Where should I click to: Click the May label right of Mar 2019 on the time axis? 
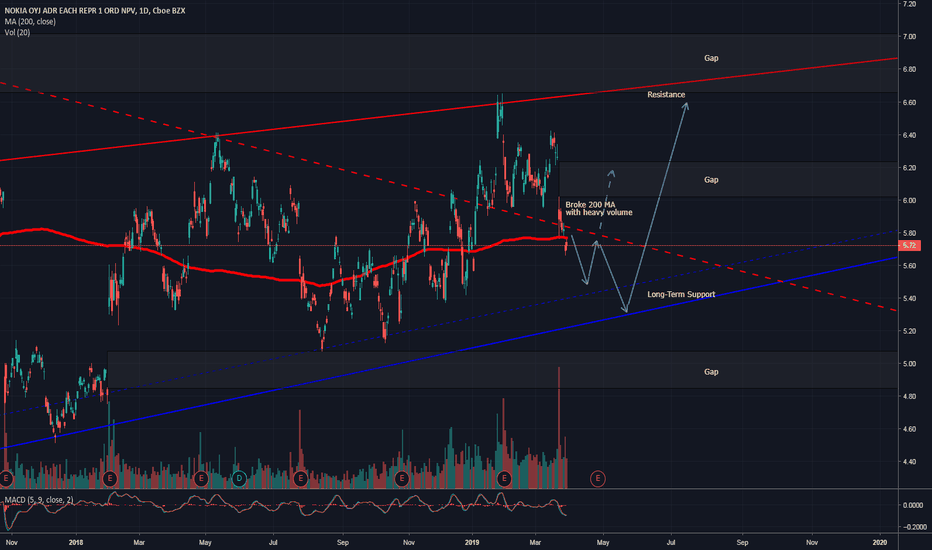[x=603, y=542]
